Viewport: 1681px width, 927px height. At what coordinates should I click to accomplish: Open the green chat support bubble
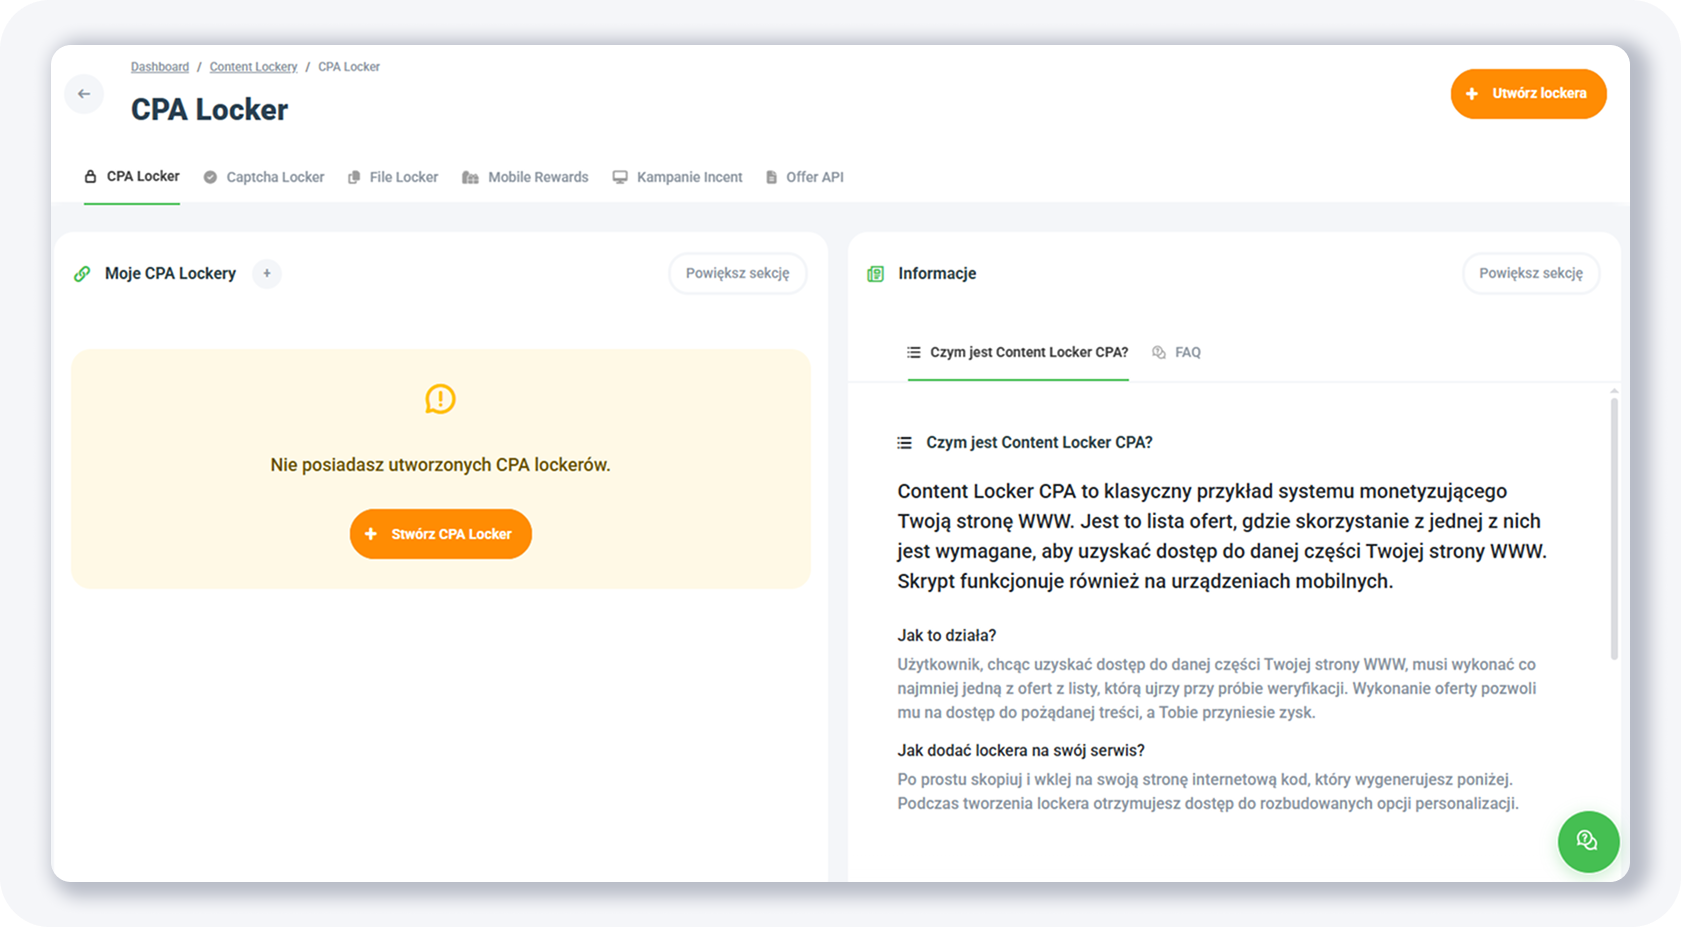tap(1587, 841)
